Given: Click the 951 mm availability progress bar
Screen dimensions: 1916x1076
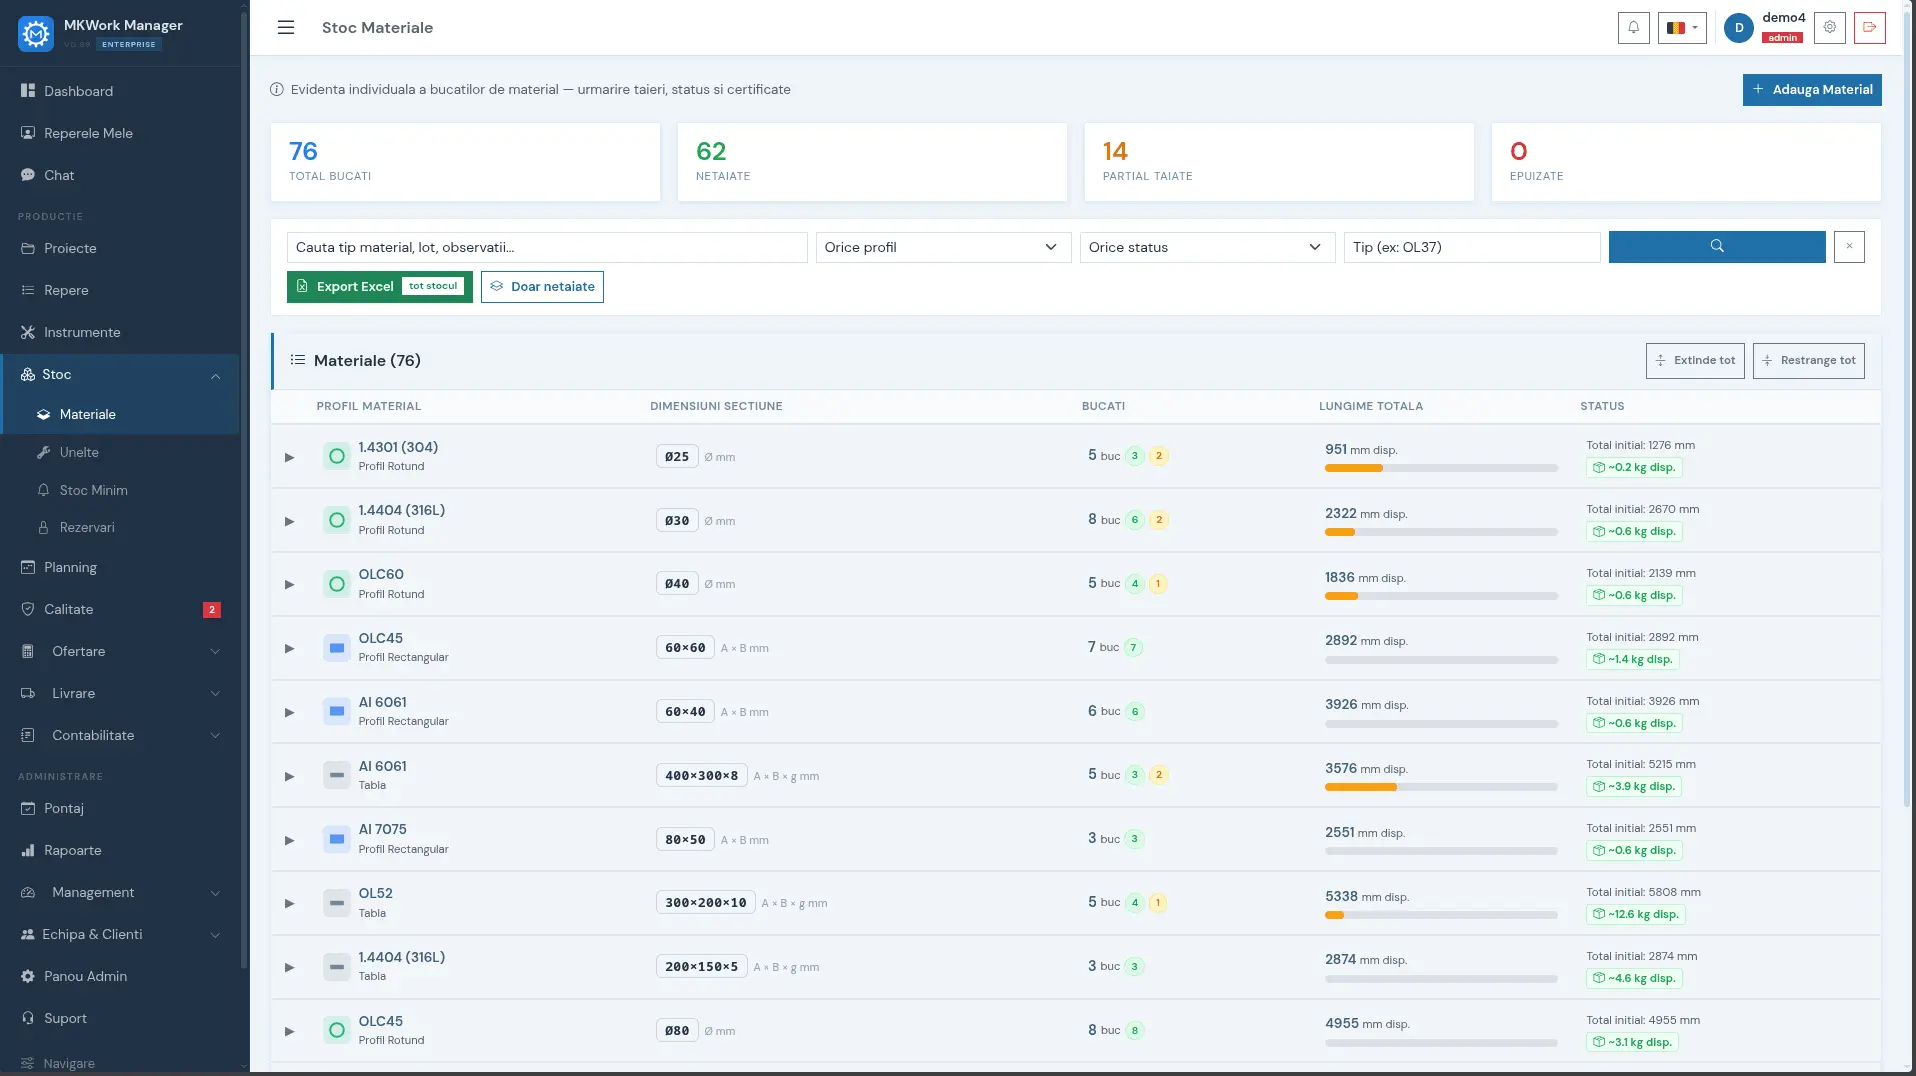Looking at the screenshot, I should pos(1441,468).
